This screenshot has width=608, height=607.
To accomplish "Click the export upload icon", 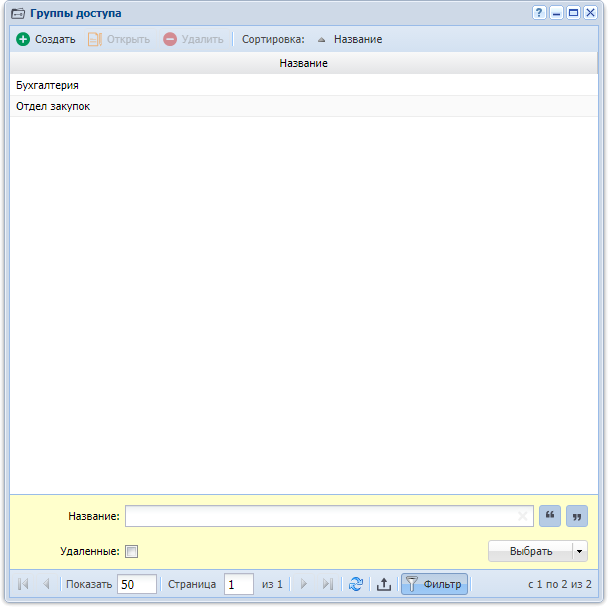I will [x=383, y=584].
